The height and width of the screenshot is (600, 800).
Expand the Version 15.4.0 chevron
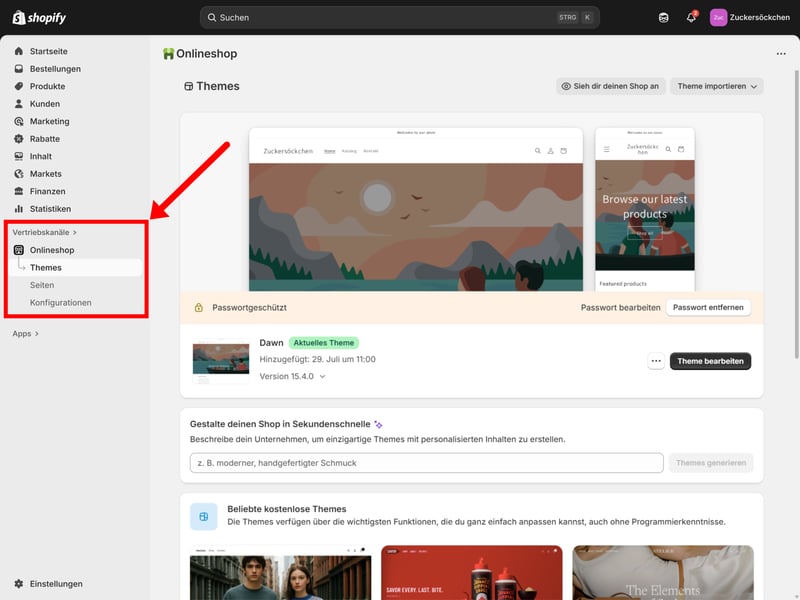coord(322,377)
